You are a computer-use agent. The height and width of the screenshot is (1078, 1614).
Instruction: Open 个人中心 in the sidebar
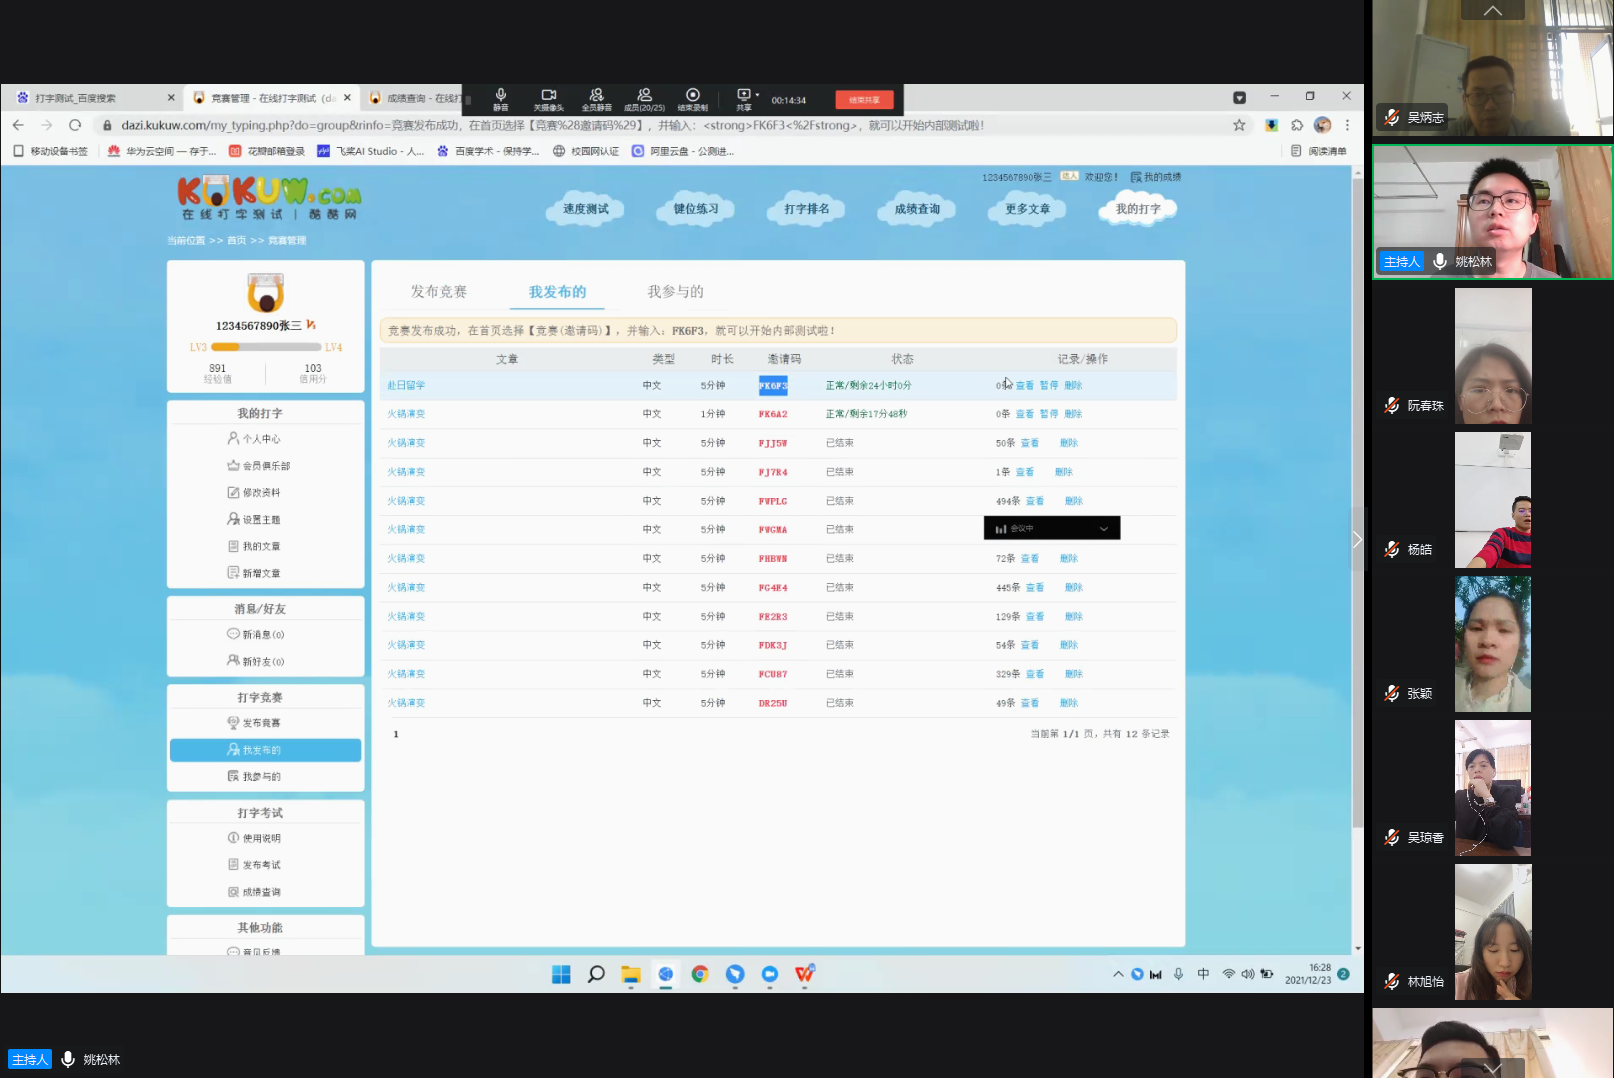[261, 439]
